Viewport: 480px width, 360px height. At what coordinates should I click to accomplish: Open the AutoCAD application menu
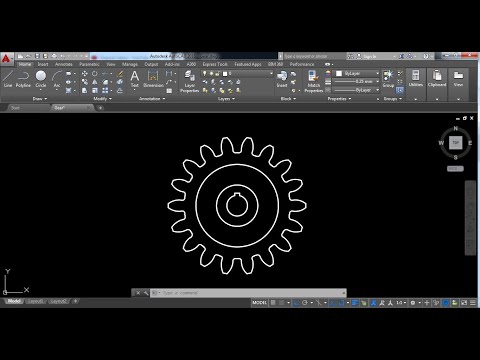[x=6, y=59]
